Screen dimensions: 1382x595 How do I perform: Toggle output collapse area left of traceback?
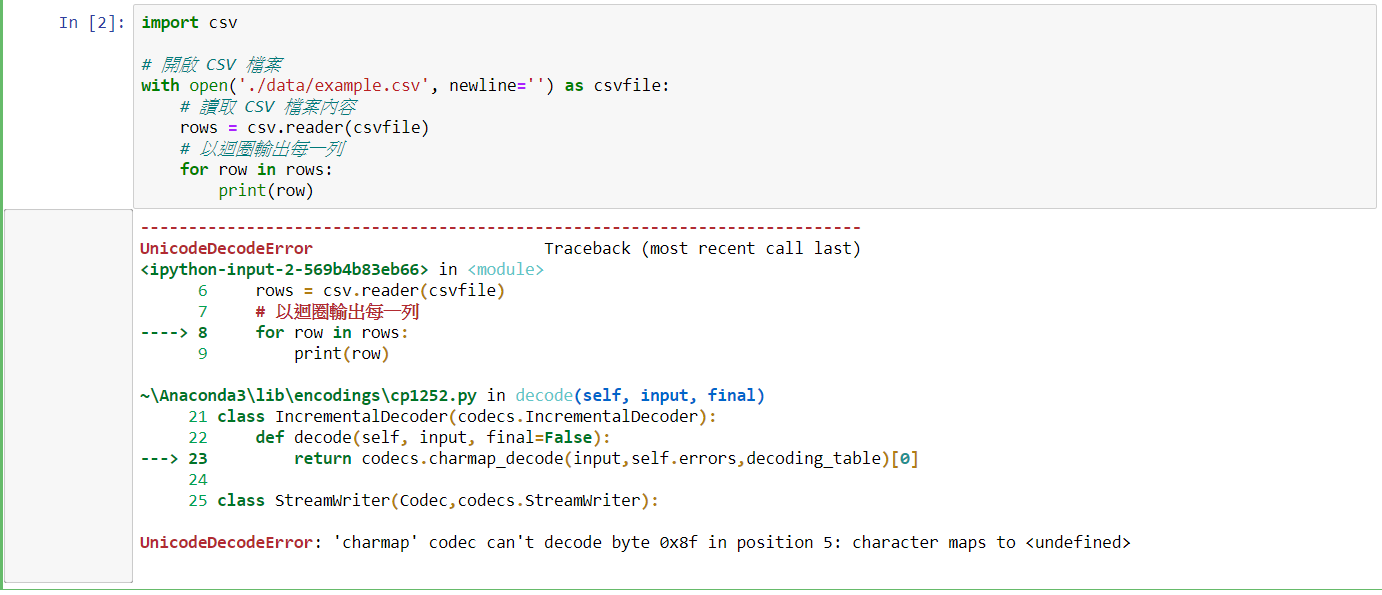coord(69,395)
